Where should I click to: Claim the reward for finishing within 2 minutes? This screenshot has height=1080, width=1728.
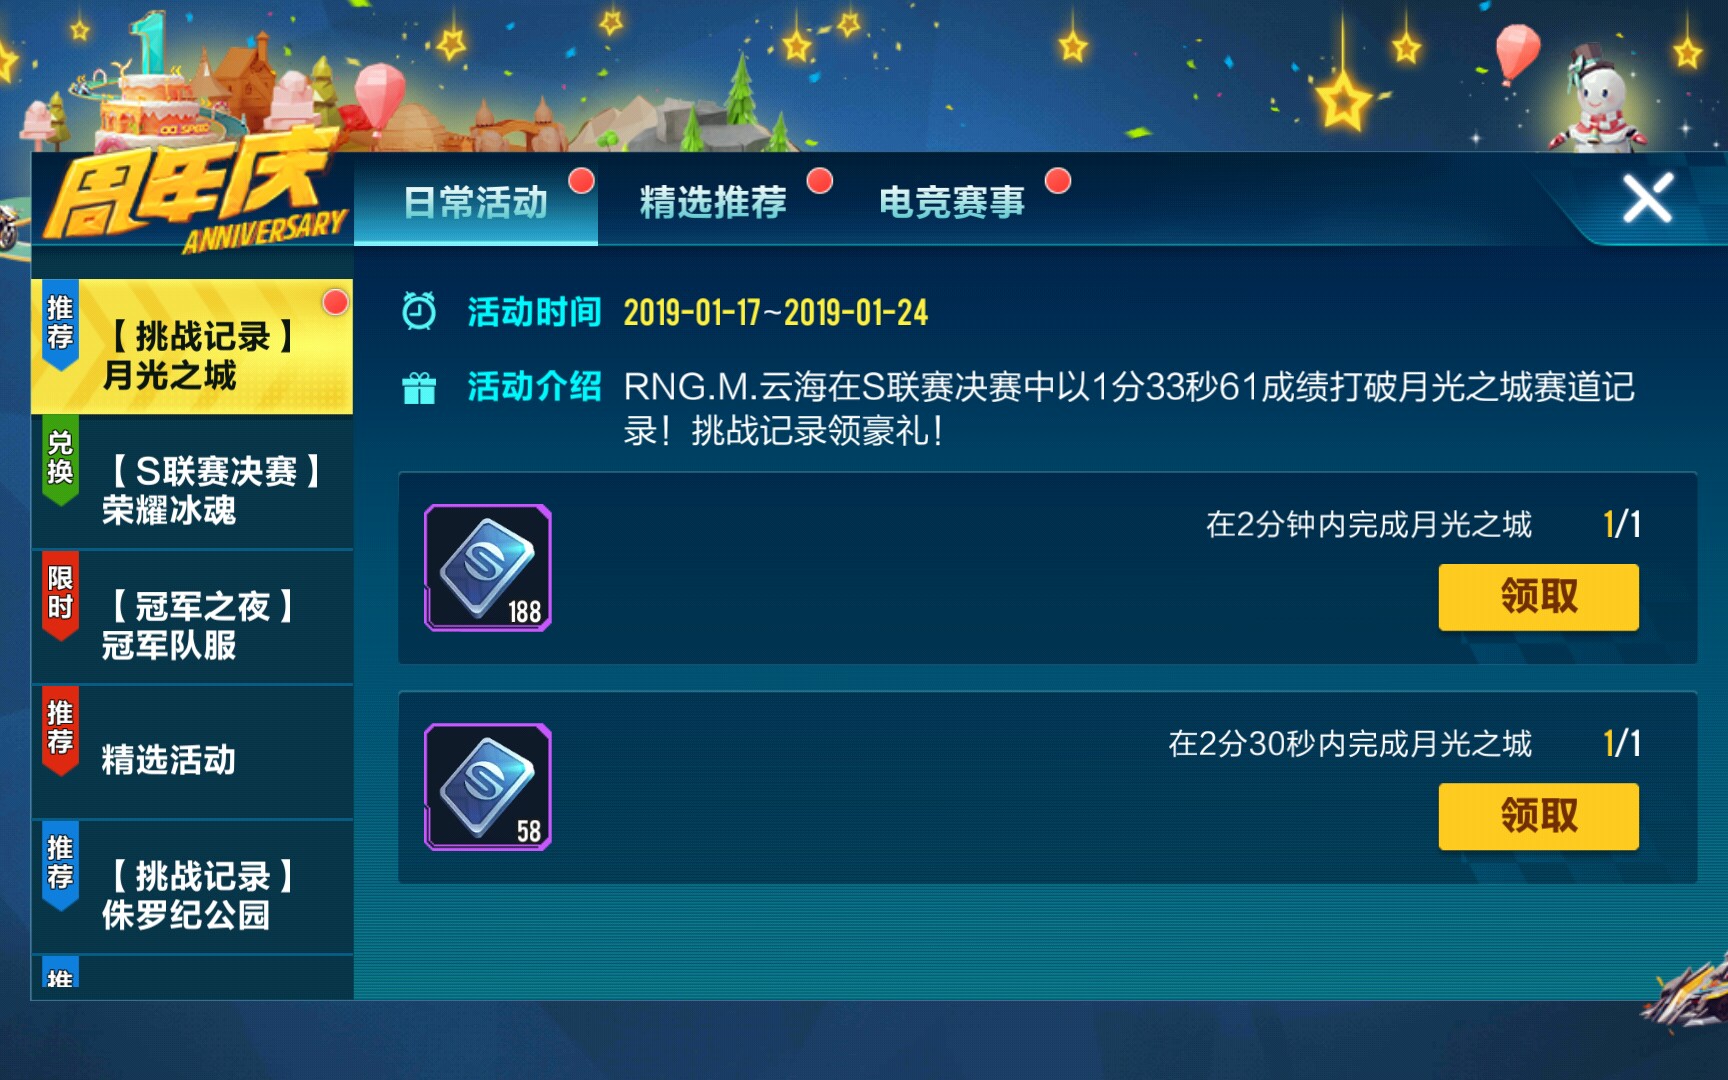pyautogui.click(x=1538, y=597)
